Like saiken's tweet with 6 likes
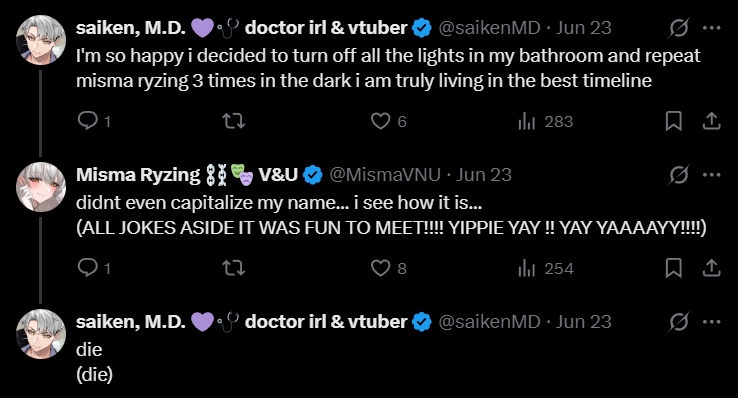Screen dimensions: 738x398 click(380, 121)
